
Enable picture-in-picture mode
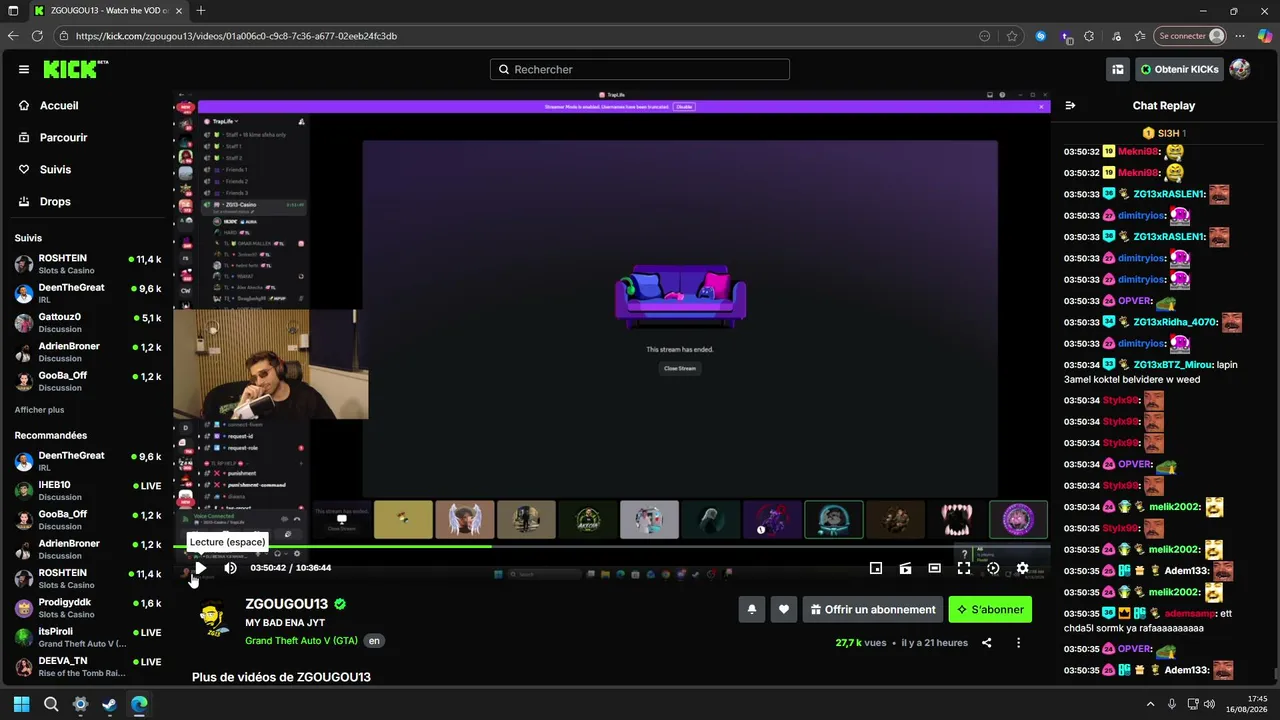point(876,568)
